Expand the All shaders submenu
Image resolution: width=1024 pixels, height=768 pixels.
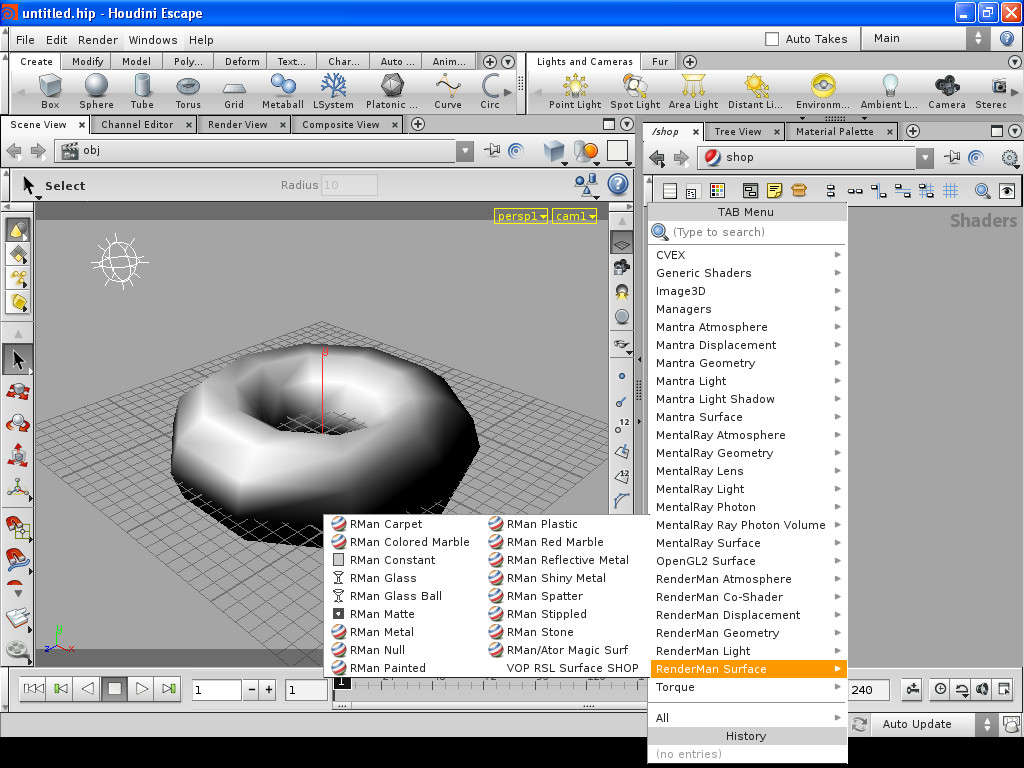(x=748, y=718)
